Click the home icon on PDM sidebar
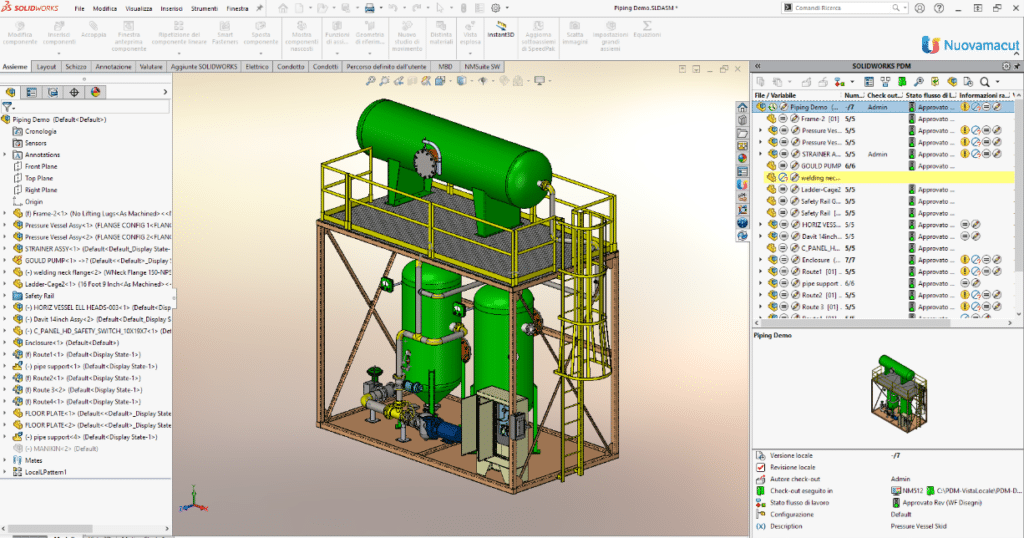Viewport: 1024px width, 538px height. click(x=742, y=105)
